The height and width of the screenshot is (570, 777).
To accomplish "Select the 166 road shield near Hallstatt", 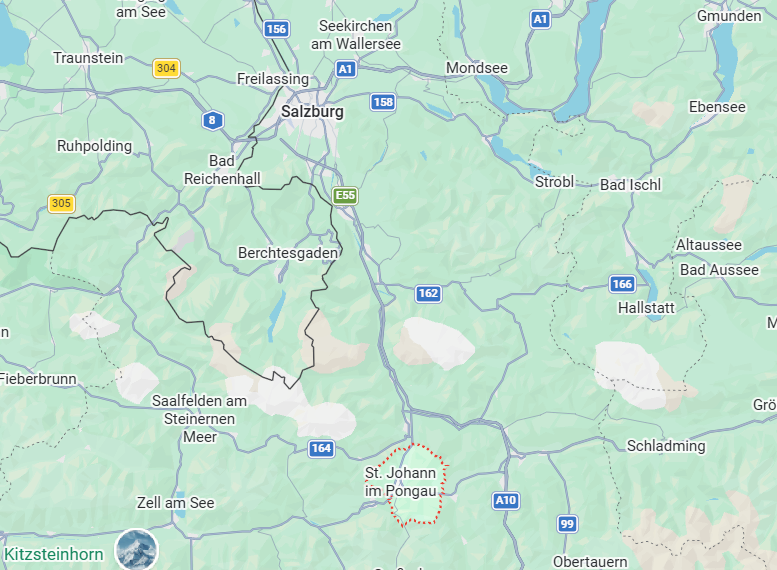I will pyautogui.click(x=622, y=284).
